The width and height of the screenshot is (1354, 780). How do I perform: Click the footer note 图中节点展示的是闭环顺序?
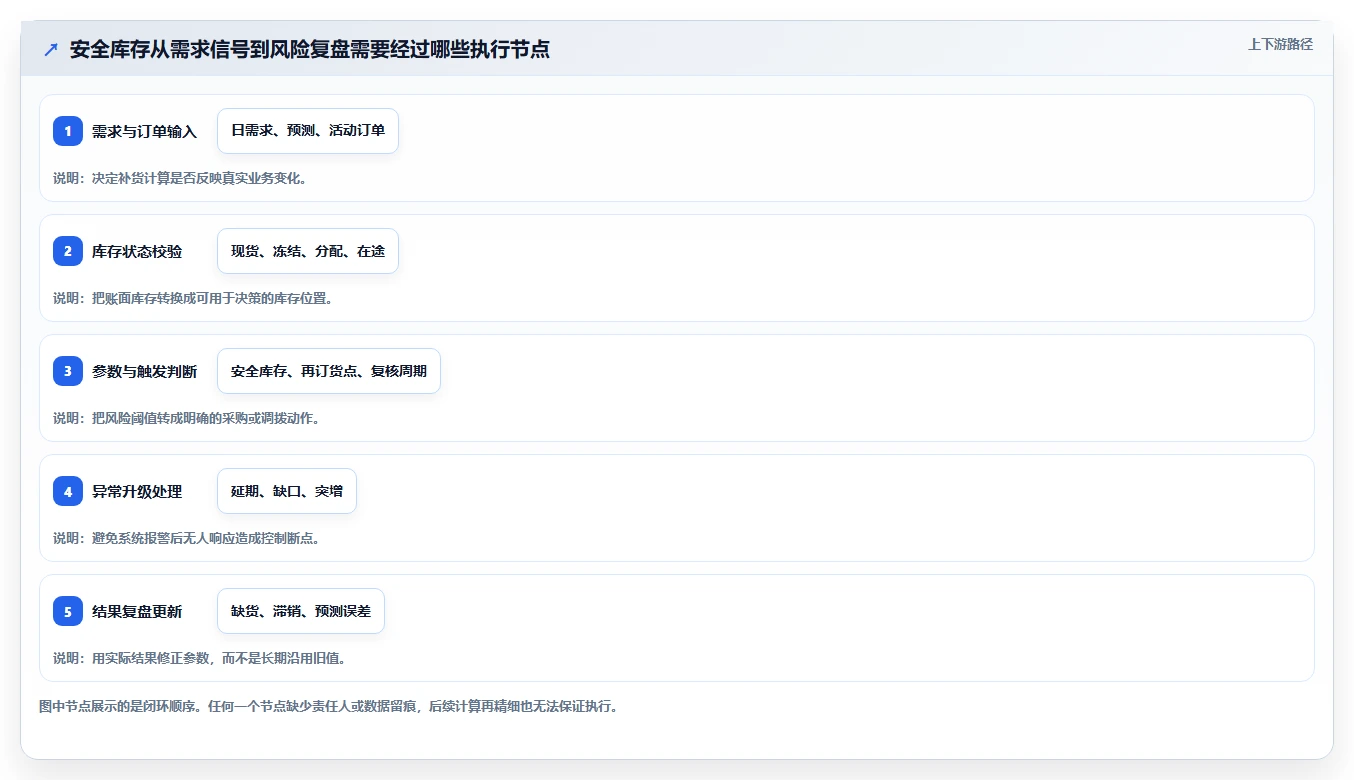(x=328, y=706)
